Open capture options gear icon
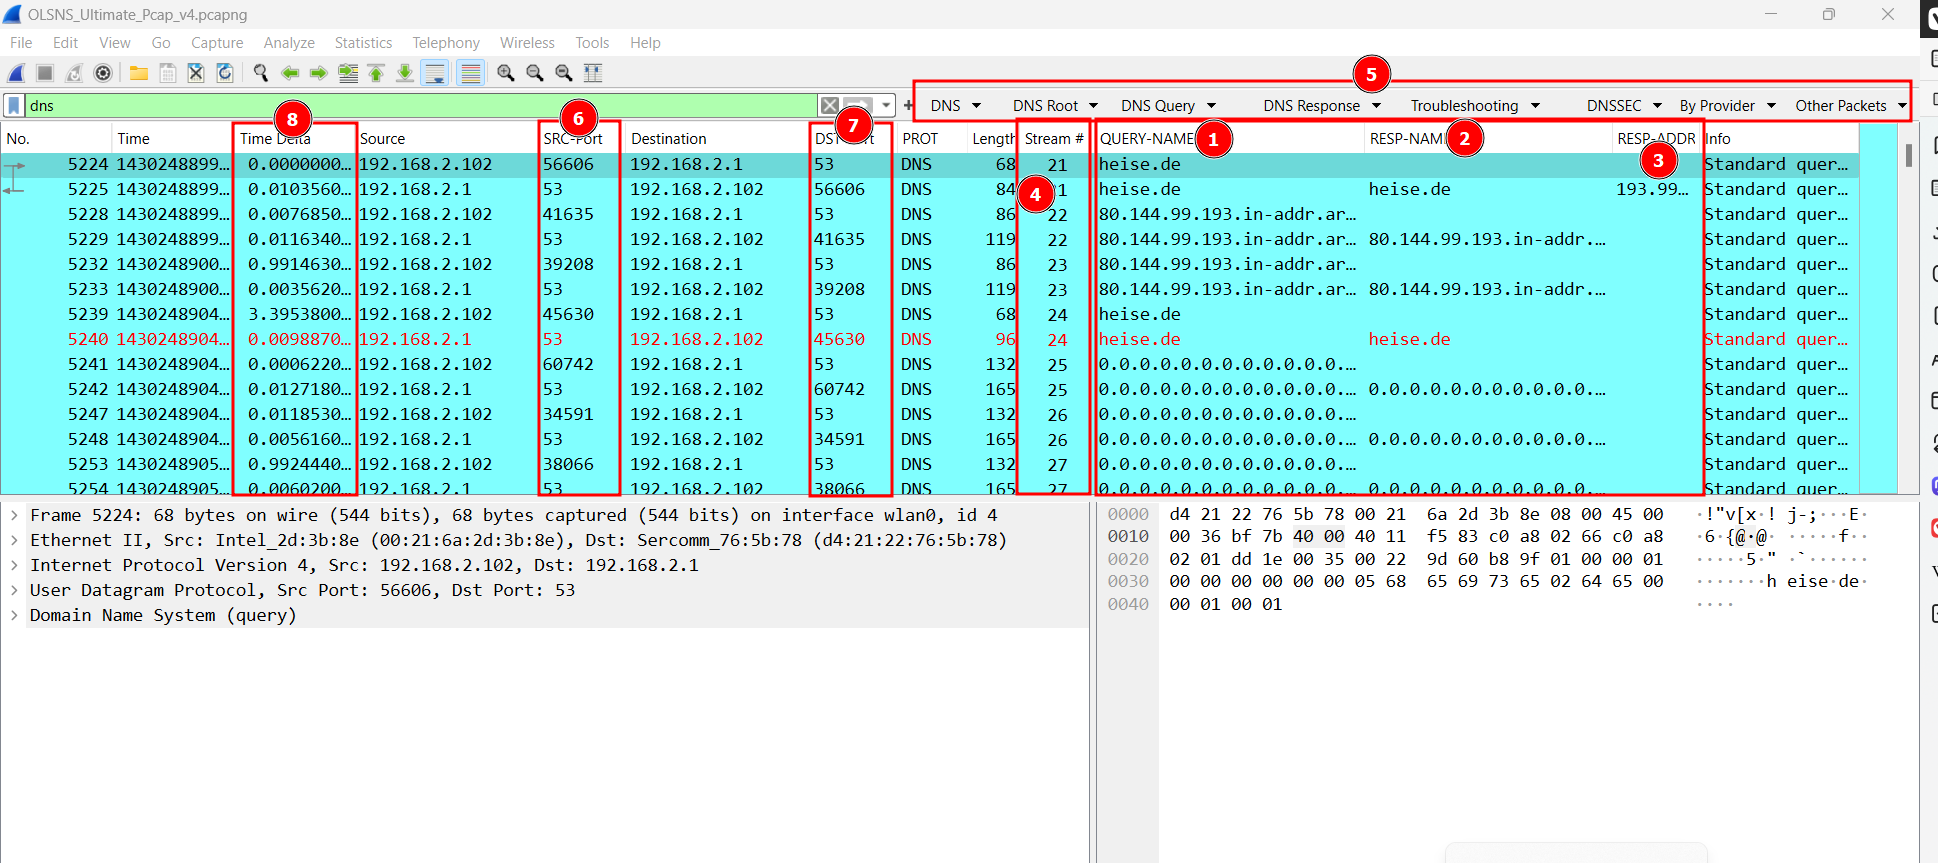The height and width of the screenshot is (863, 1938). (x=103, y=73)
